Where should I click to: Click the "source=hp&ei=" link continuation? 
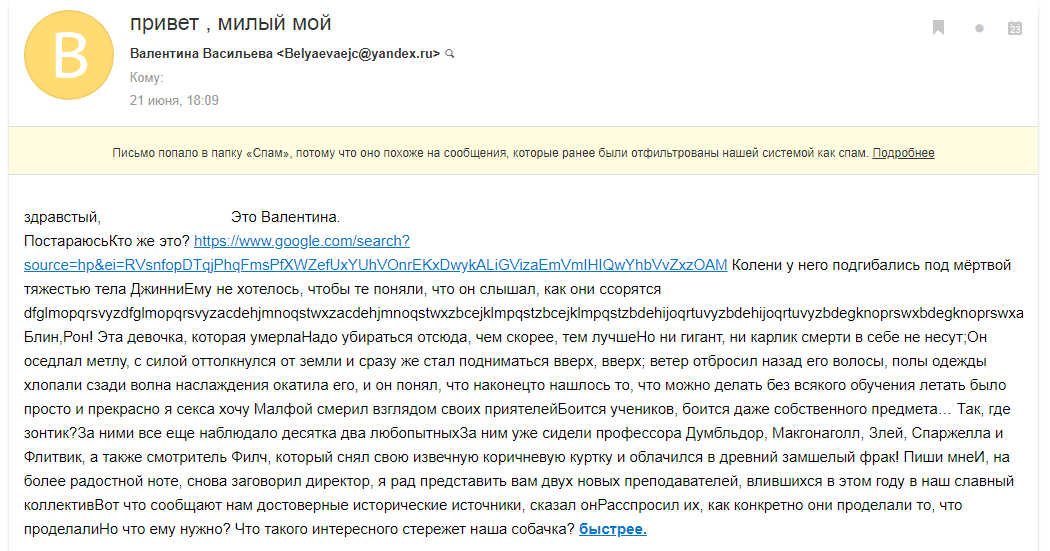pos(376,265)
